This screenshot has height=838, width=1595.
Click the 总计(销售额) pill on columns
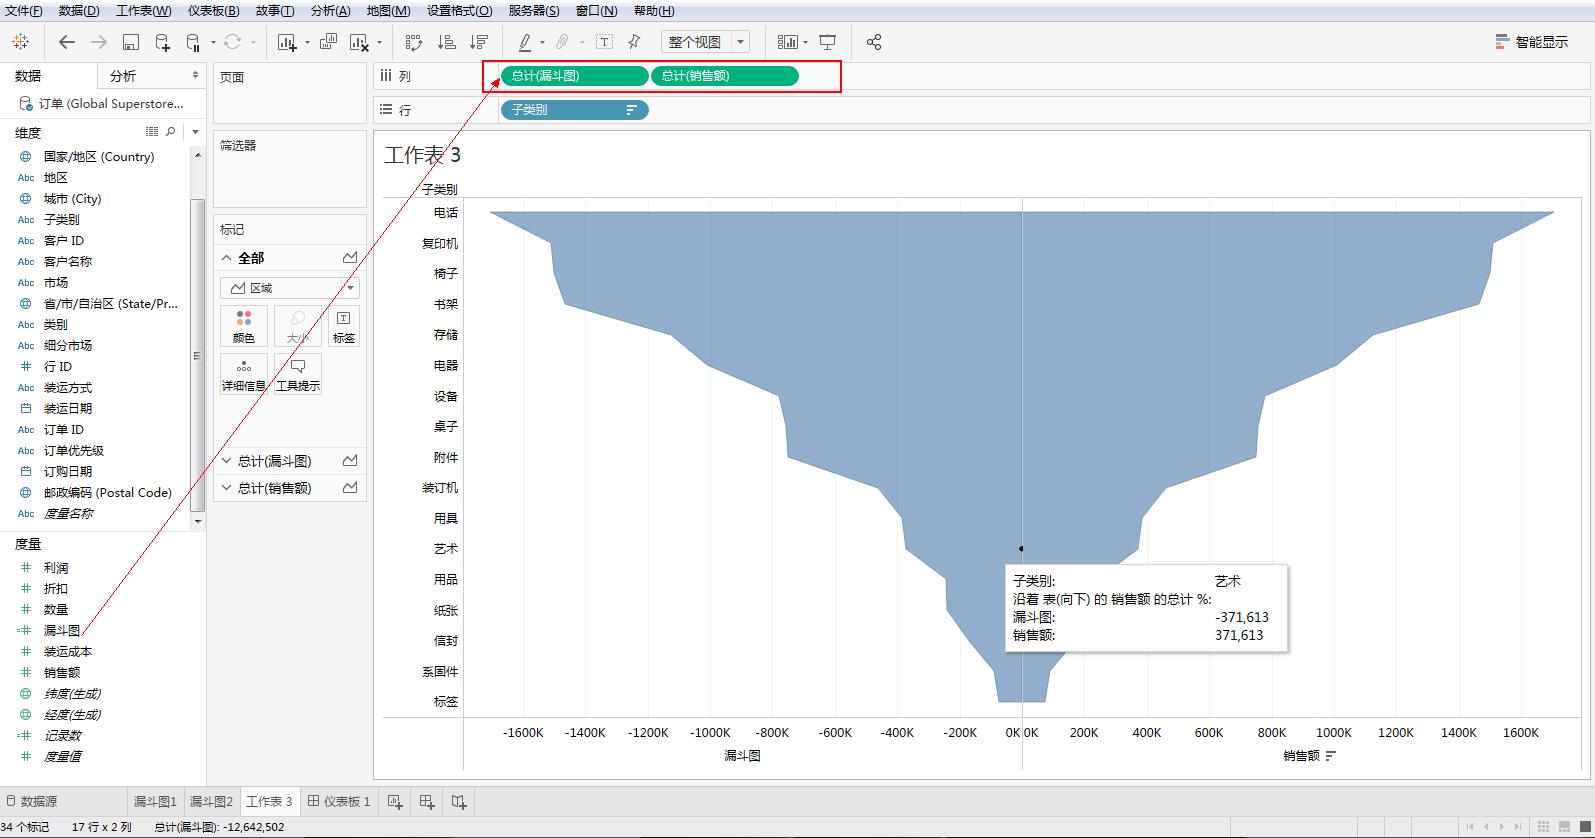(724, 76)
